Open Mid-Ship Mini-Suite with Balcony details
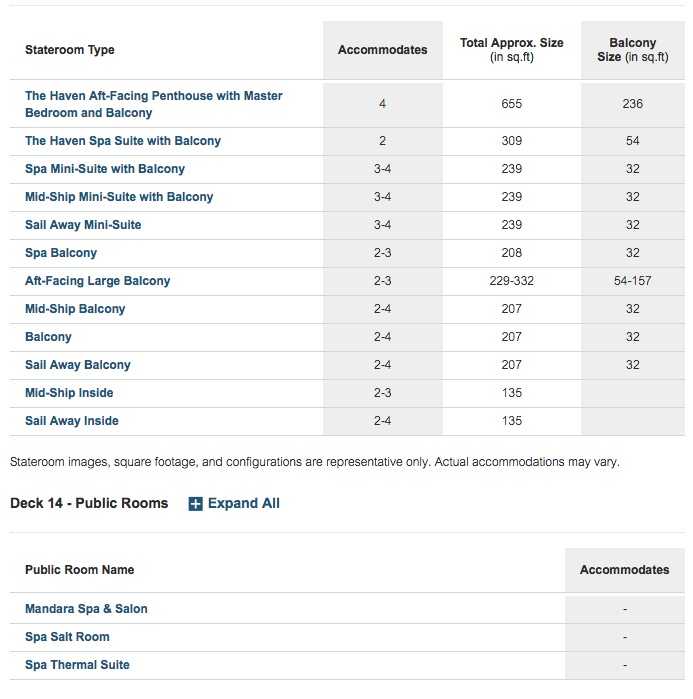693x699 pixels. (119, 197)
